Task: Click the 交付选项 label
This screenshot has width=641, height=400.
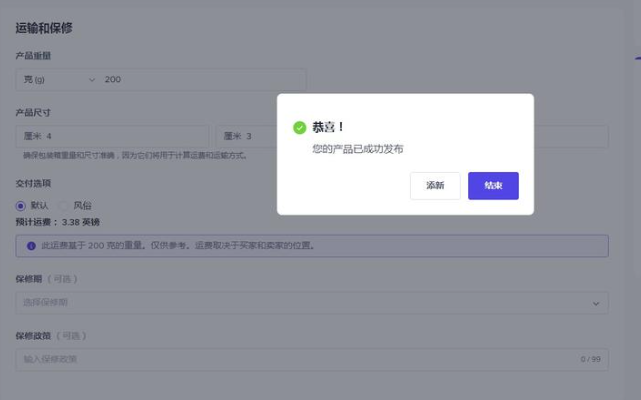Action: pyautogui.click(x=33, y=184)
